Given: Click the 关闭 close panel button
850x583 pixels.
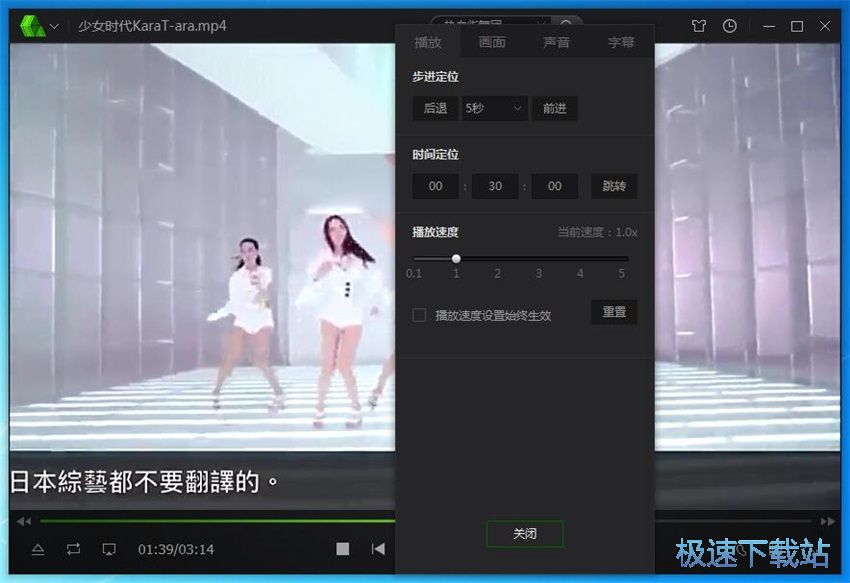Looking at the screenshot, I should tap(525, 534).
